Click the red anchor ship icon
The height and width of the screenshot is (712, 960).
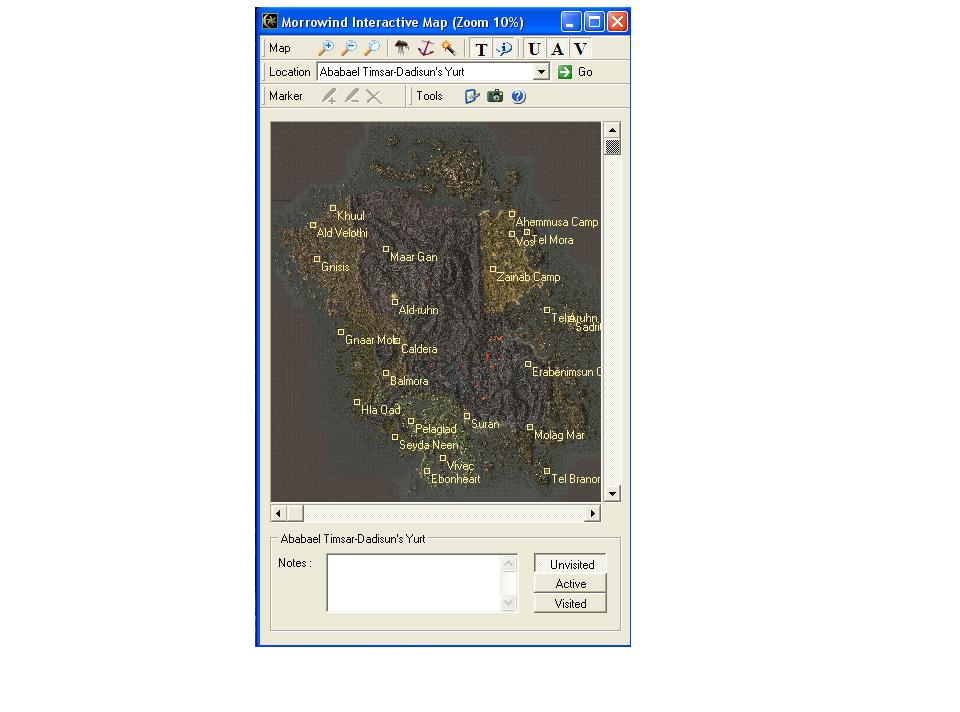(425, 48)
